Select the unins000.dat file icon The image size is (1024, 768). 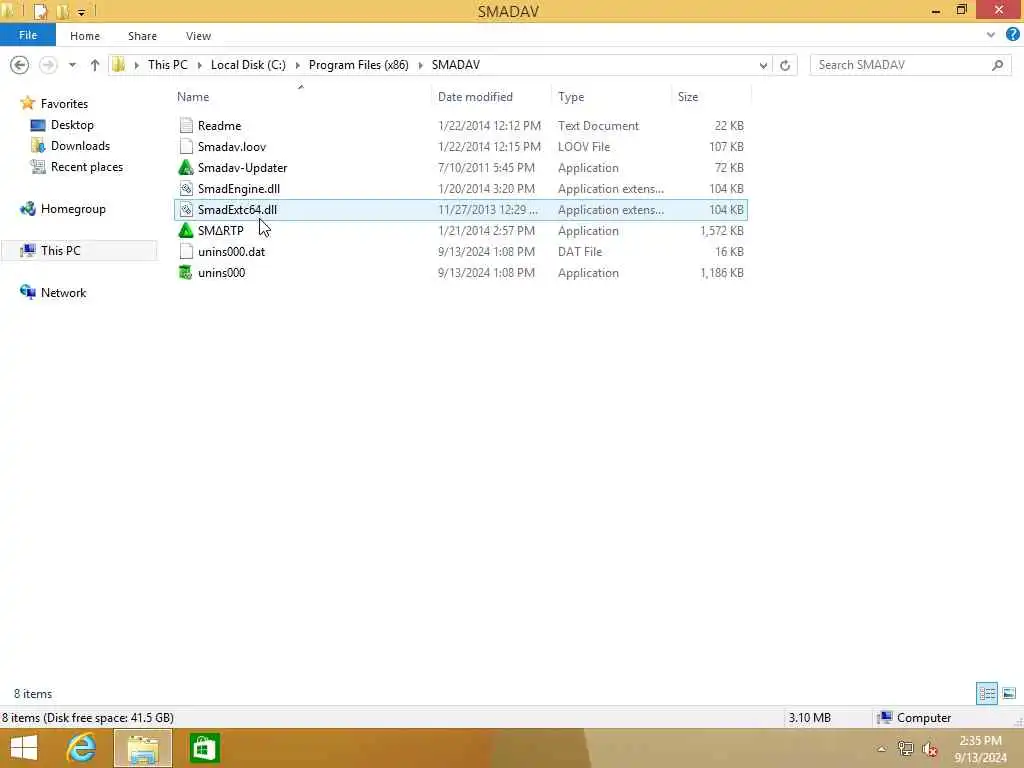click(186, 251)
